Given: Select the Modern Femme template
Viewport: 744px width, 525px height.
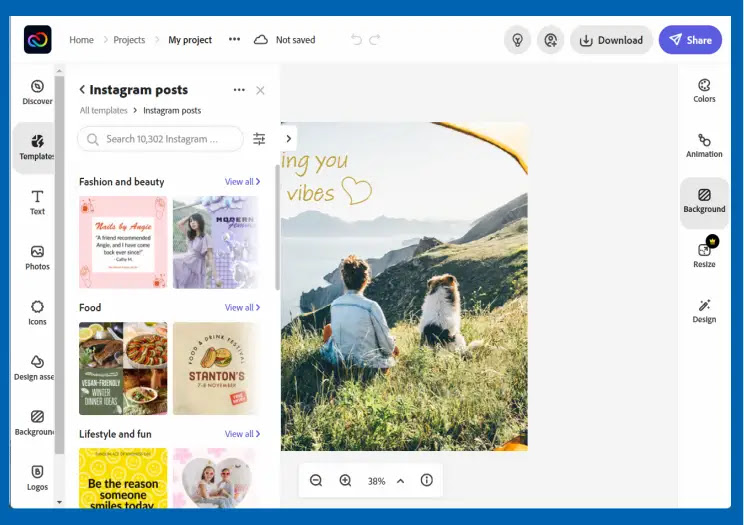Looking at the screenshot, I should tap(216, 242).
